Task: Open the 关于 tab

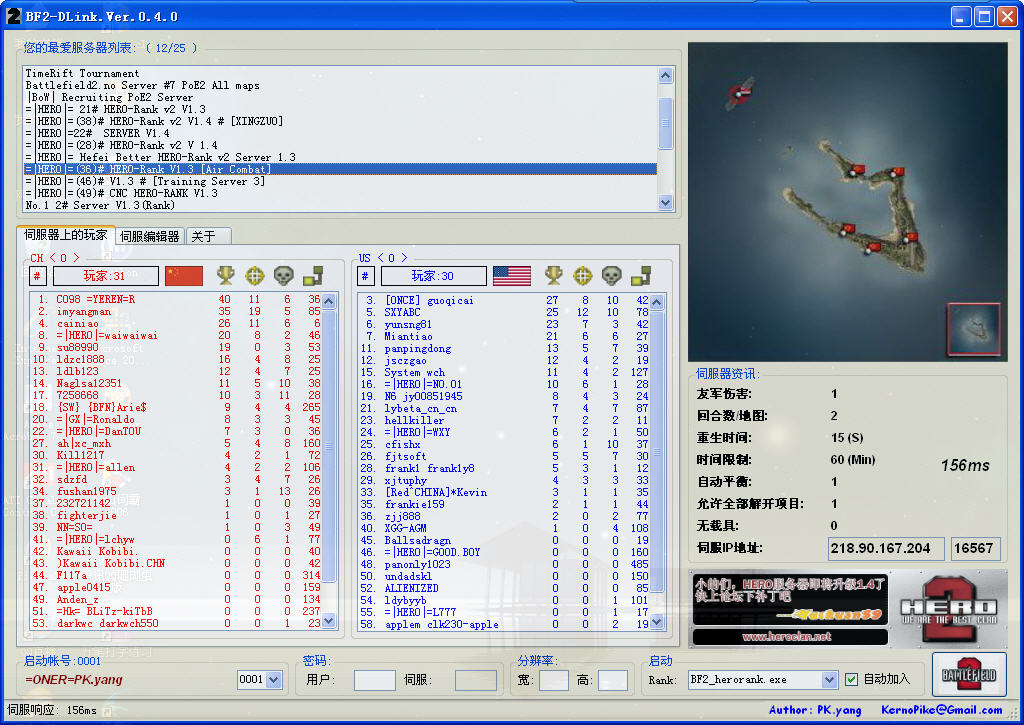Action: click(208, 236)
